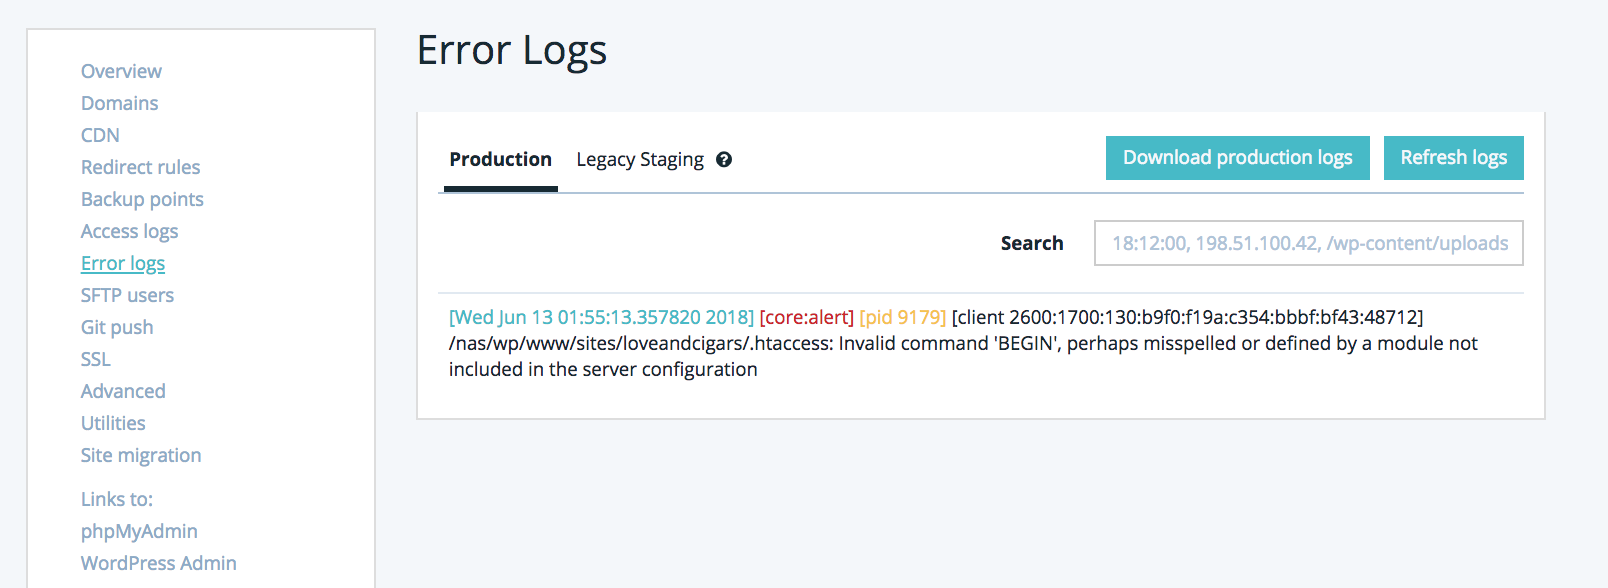The image size is (1608, 588).
Task: Switch to the Production tab
Action: tap(500, 160)
